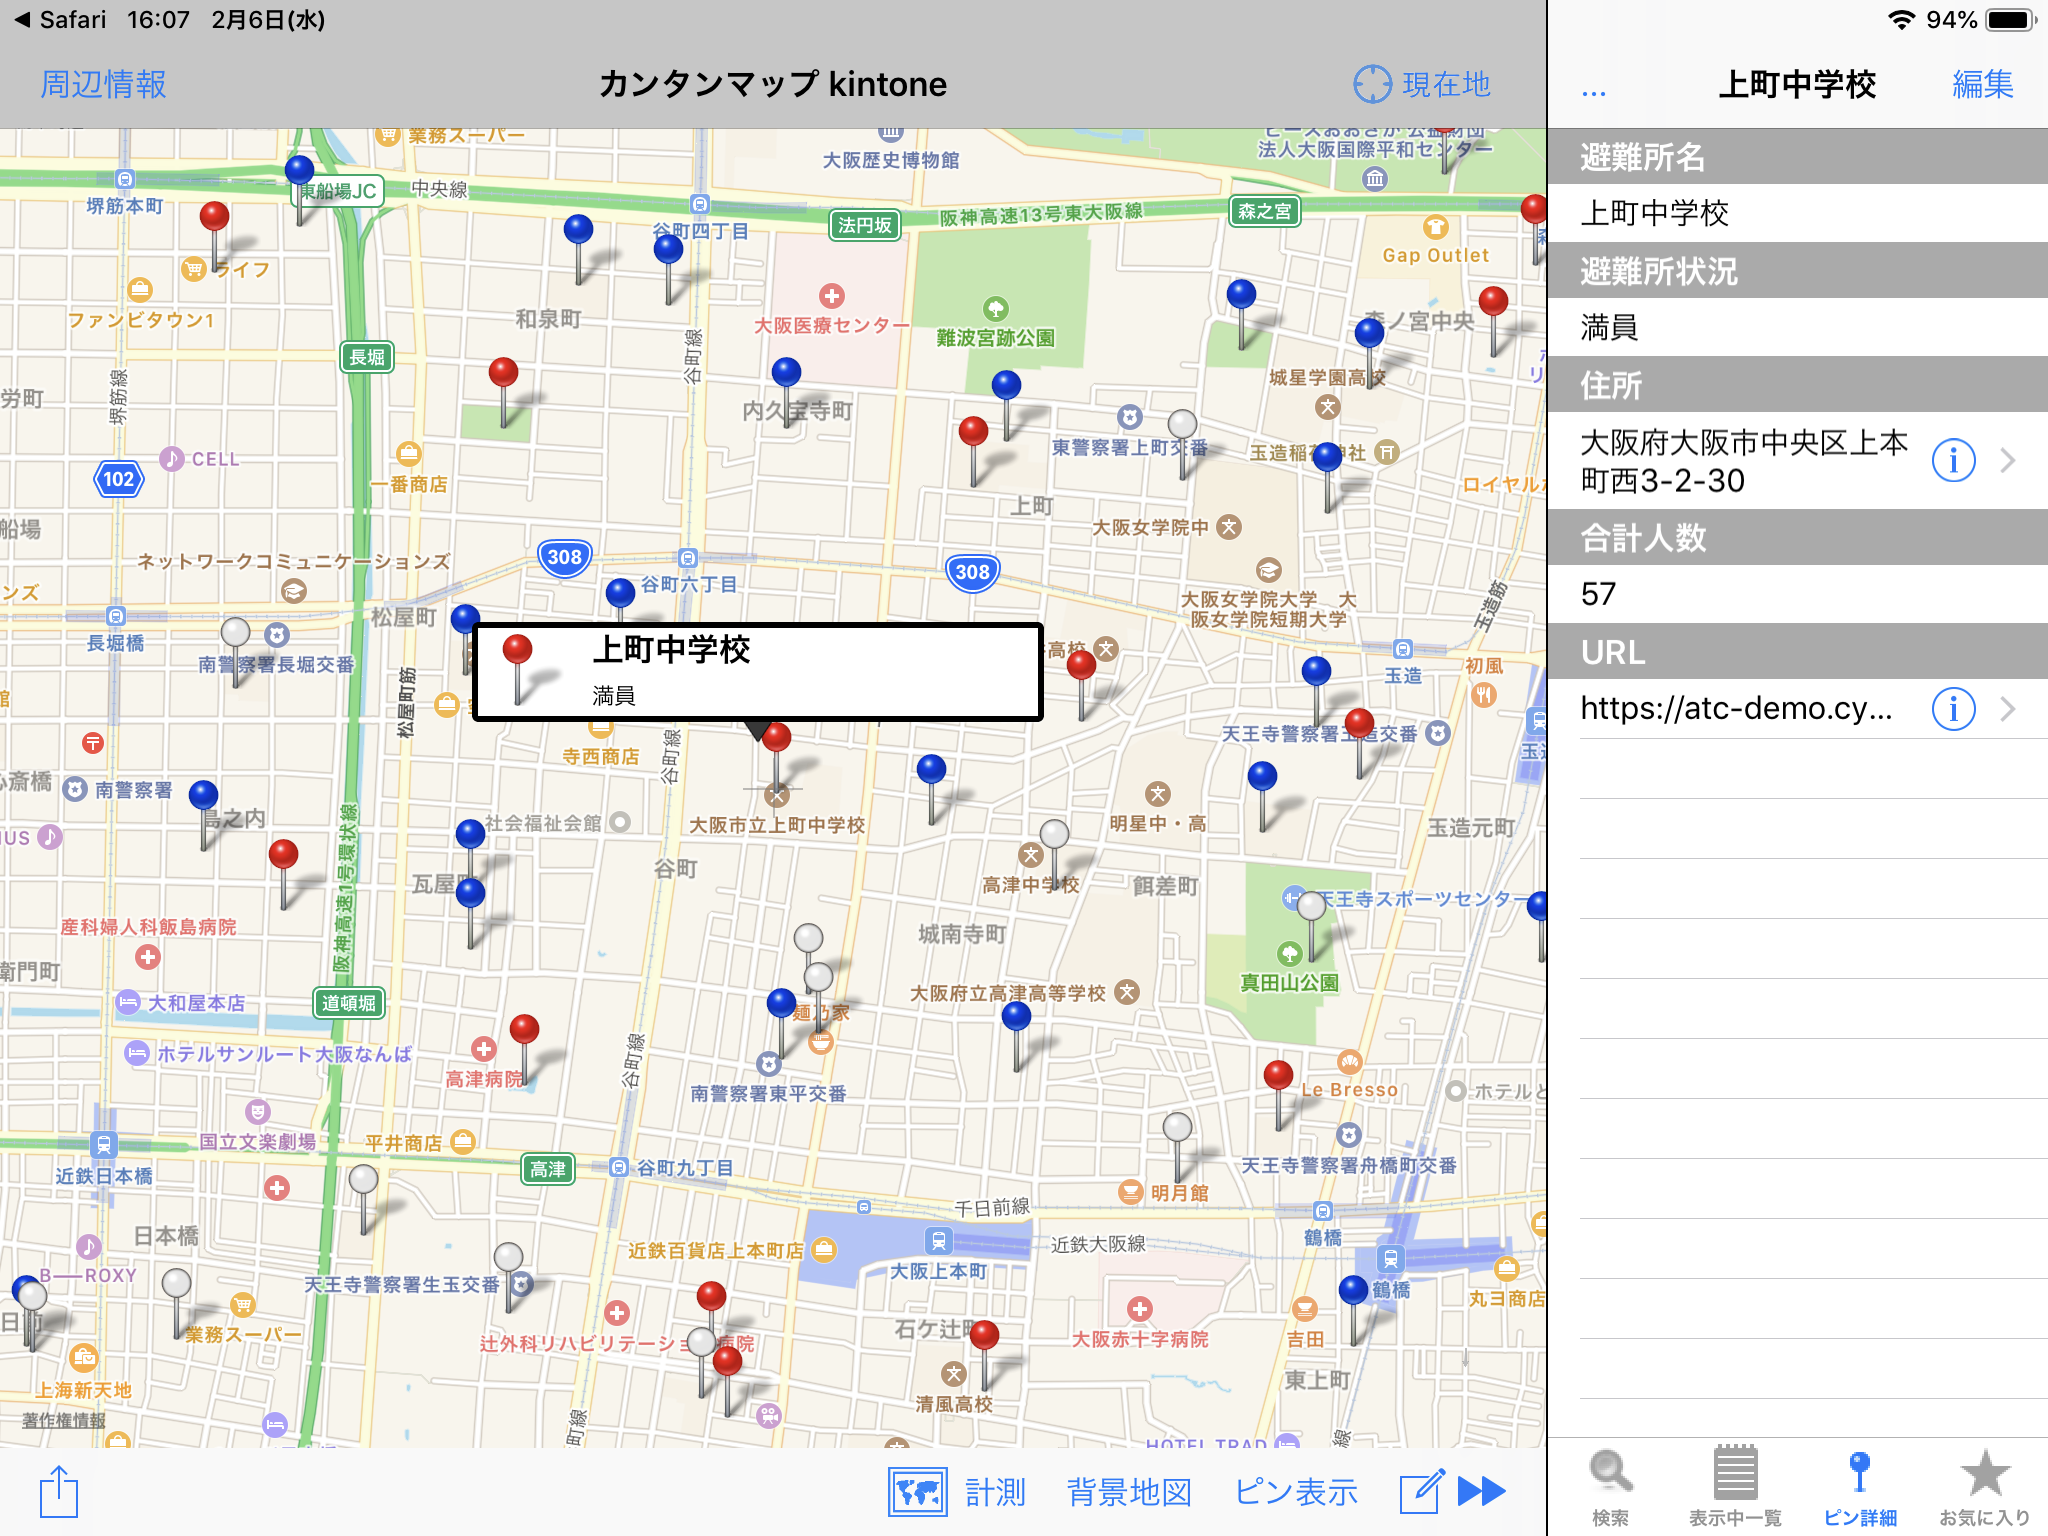This screenshot has width=2048, height=1536.
Task: Tap the 編集 button
Action: point(1983,85)
